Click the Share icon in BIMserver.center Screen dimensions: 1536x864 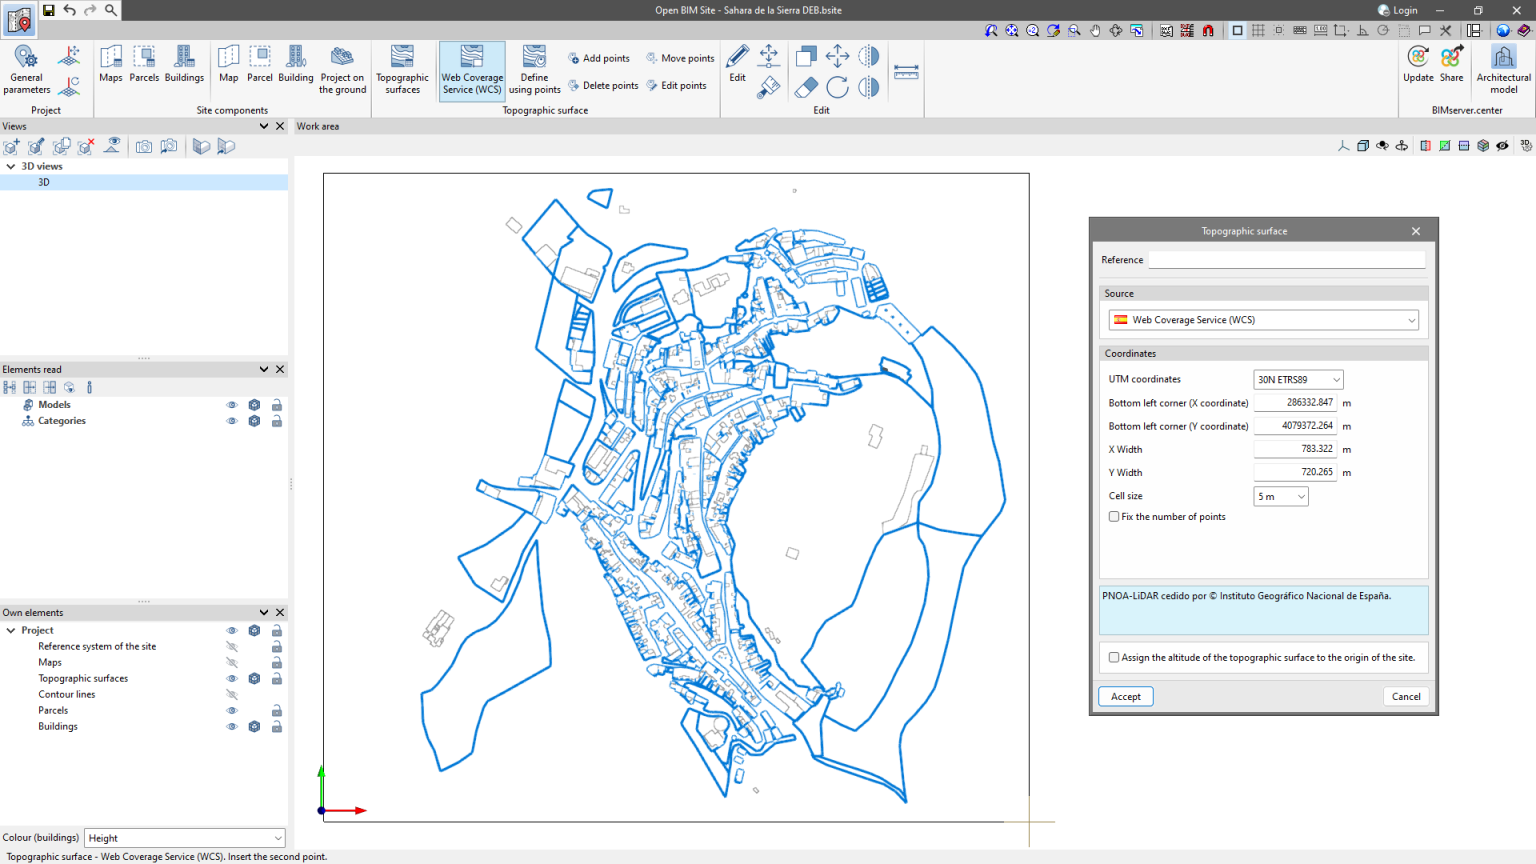click(1450, 66)
